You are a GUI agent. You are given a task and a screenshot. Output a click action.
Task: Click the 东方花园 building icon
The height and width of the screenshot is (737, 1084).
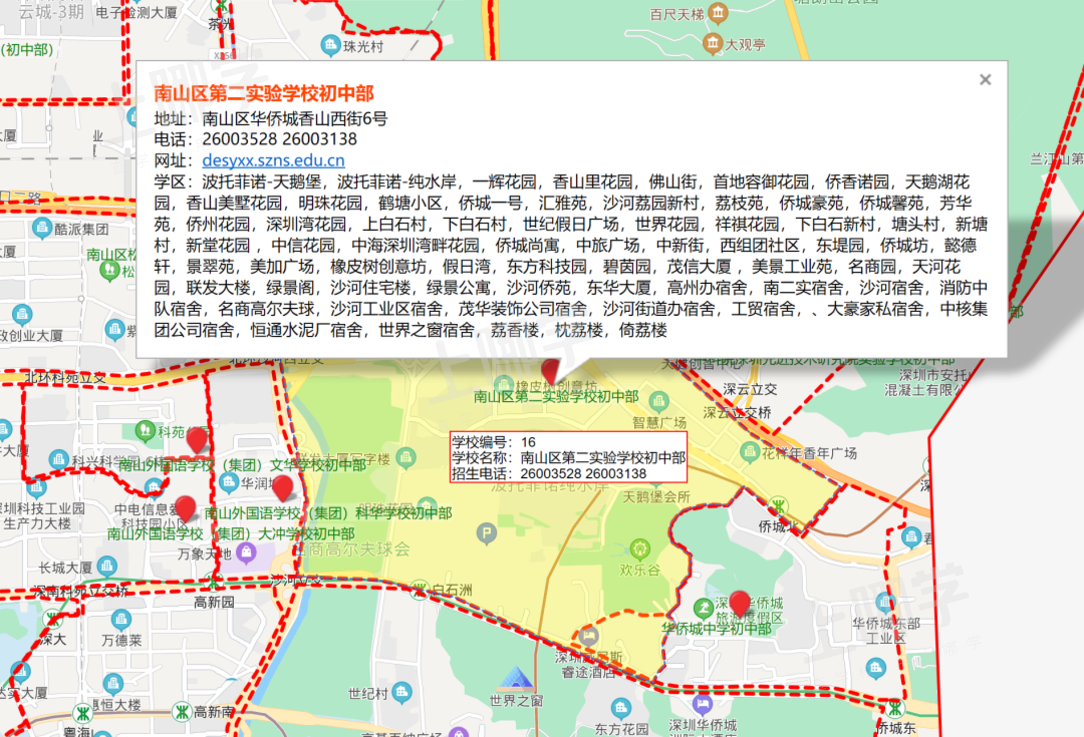(x=621, y=708)
